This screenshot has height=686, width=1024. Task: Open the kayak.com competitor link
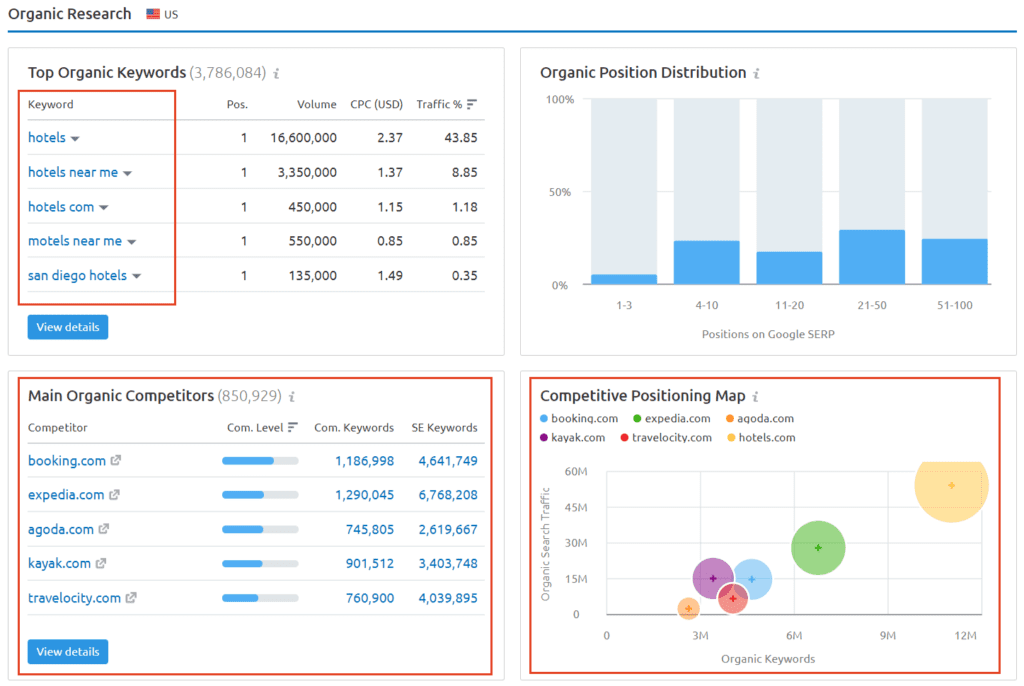(x=59, y=564)
